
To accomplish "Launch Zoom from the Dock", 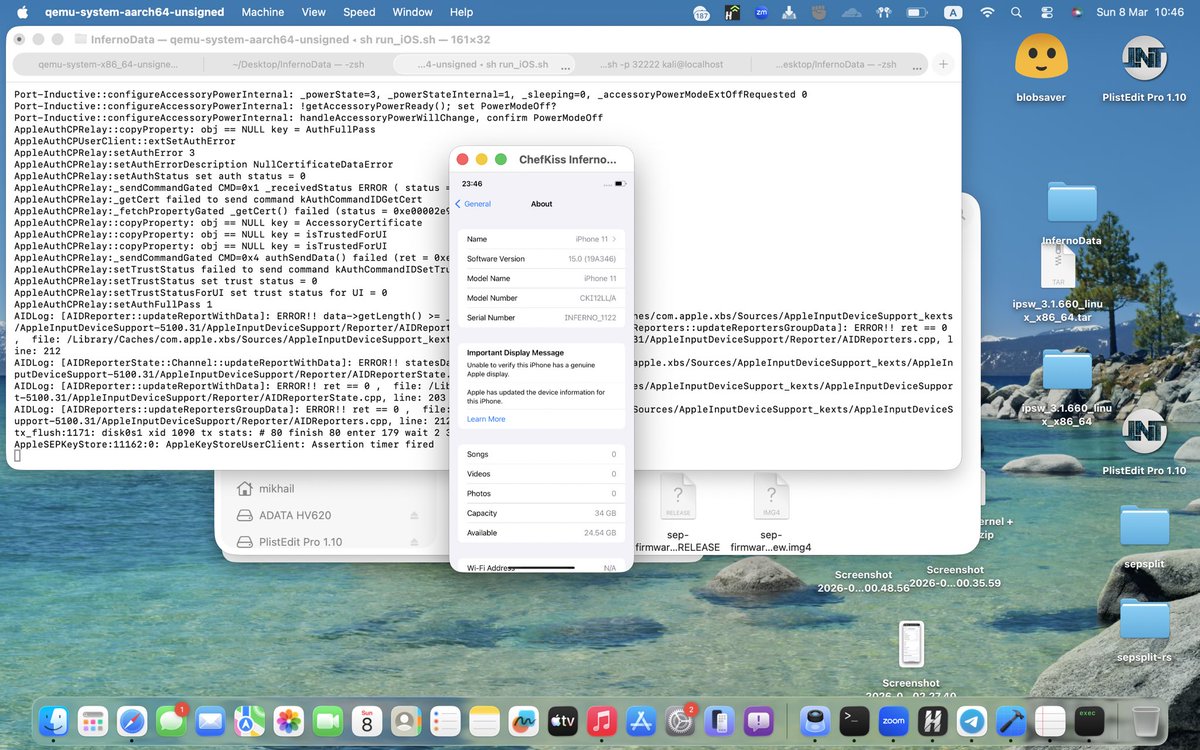I will [x=892, y=721].
